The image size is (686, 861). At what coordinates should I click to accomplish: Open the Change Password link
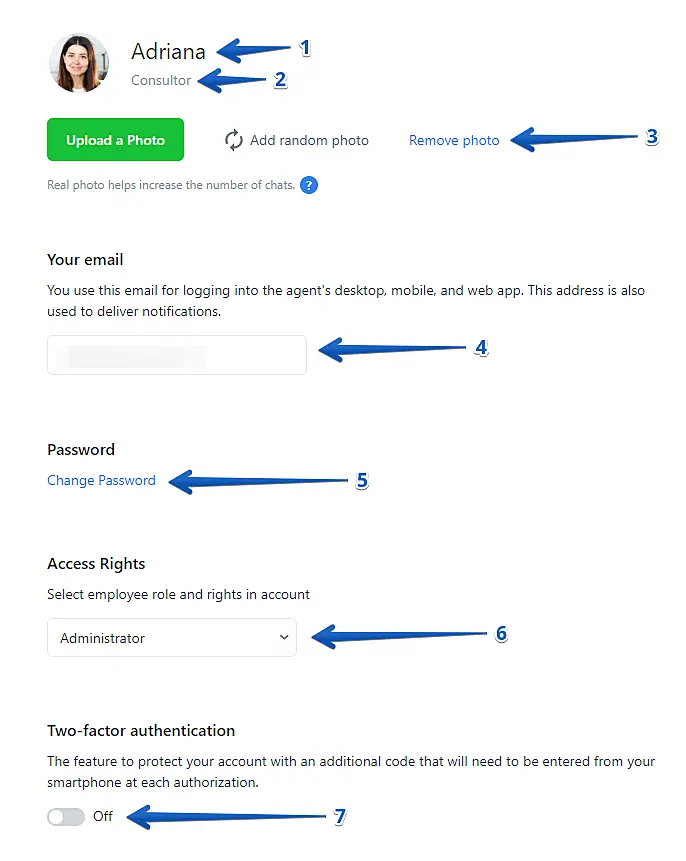tap(101, 480)
